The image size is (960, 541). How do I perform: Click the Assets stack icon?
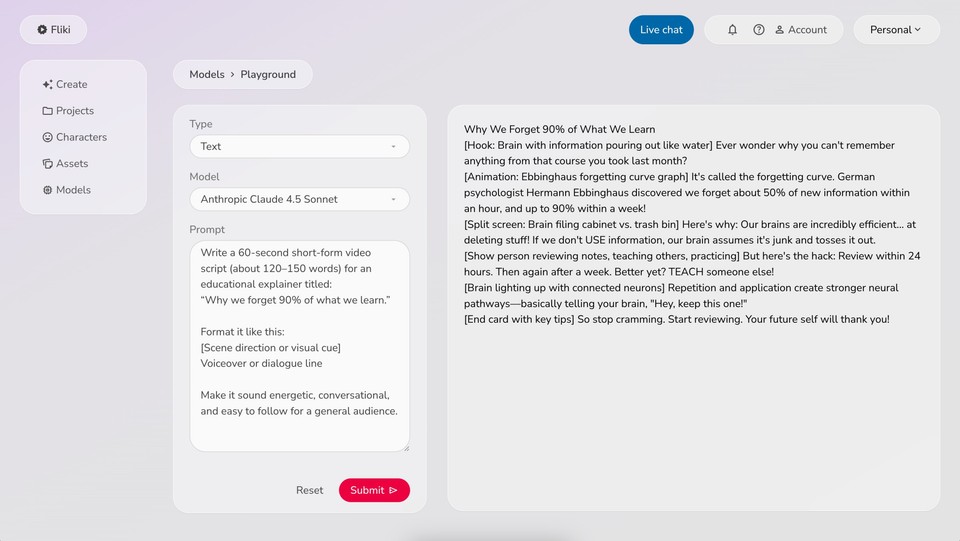click(x=47, y=164)
